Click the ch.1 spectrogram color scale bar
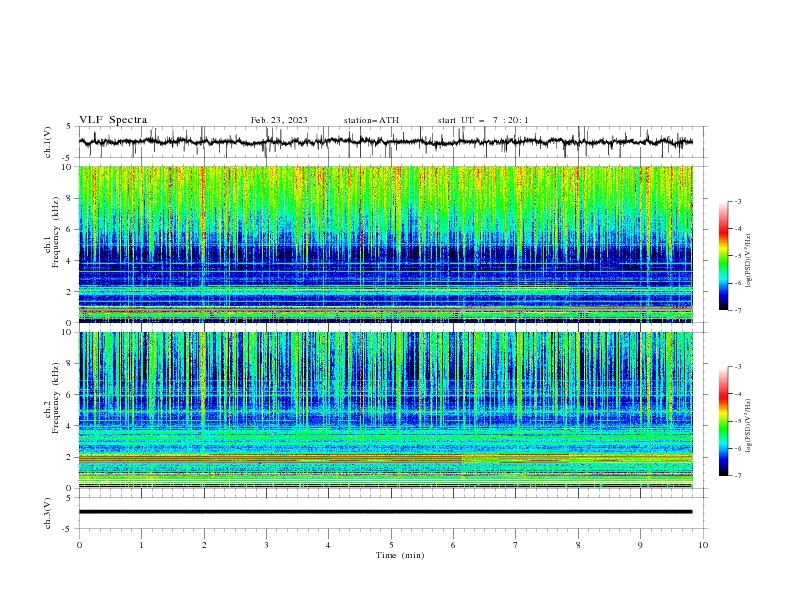The height and width of the screenshot is (612, 792). pos(723,256)
